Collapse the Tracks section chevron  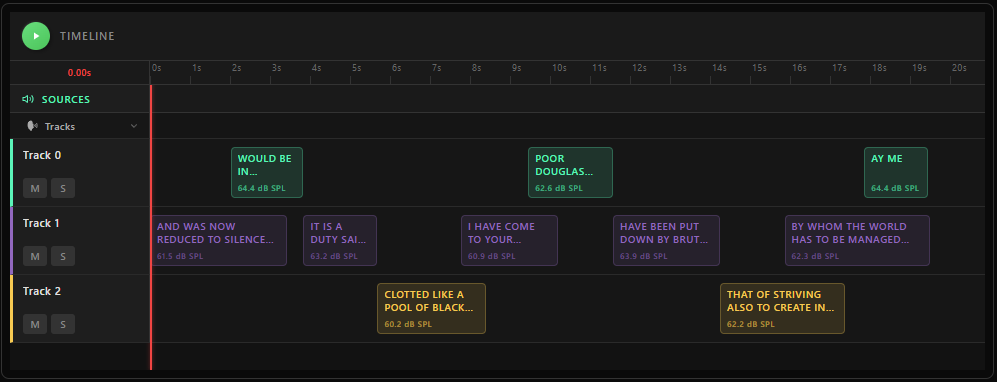134,126
